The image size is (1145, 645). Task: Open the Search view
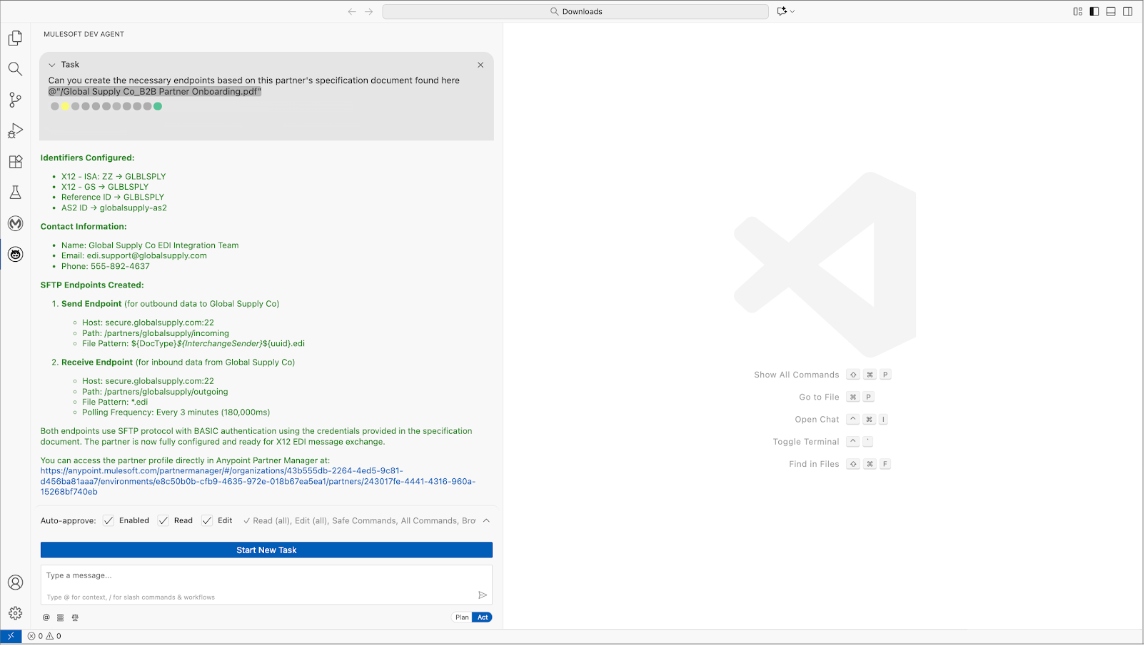tap(15, 68)
